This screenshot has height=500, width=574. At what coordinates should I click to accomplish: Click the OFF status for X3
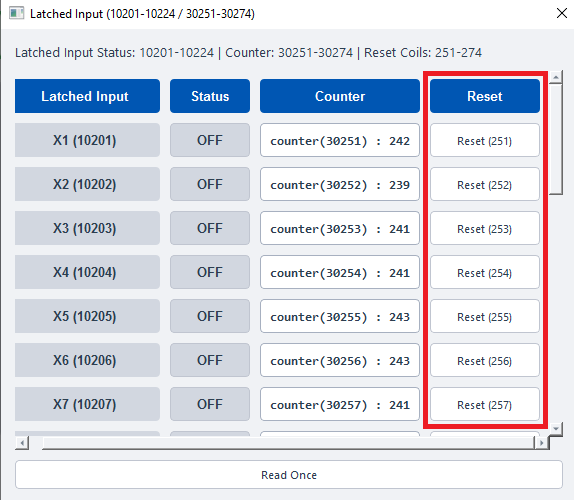210,228
